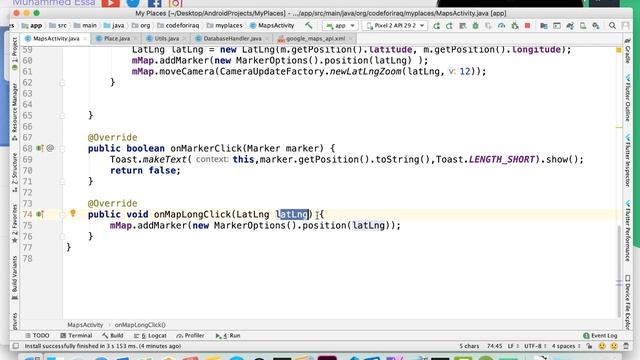Screen dimensions: 640x360
Task: Click the Apply Code Changes icon
Action: 462,26
